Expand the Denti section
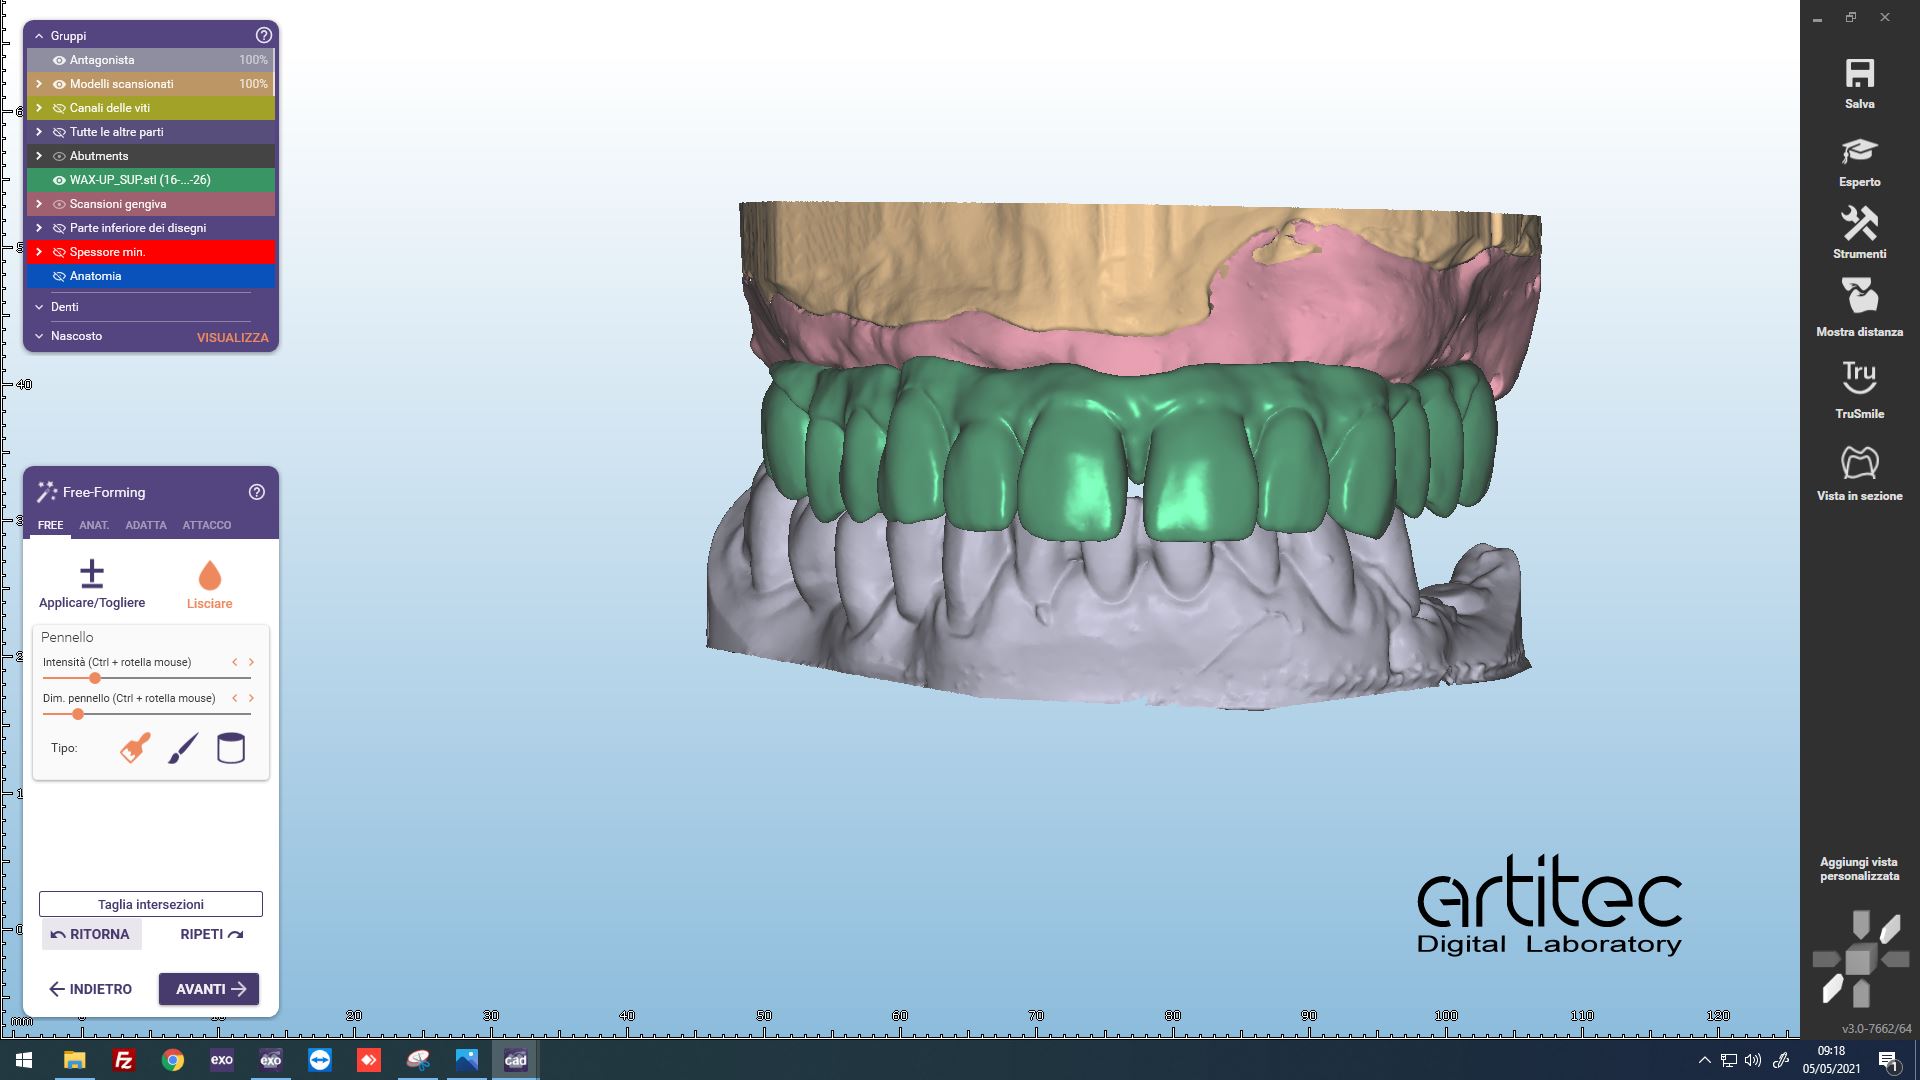The height and width of the screenshot is (1080, 1920). [39, 307]
